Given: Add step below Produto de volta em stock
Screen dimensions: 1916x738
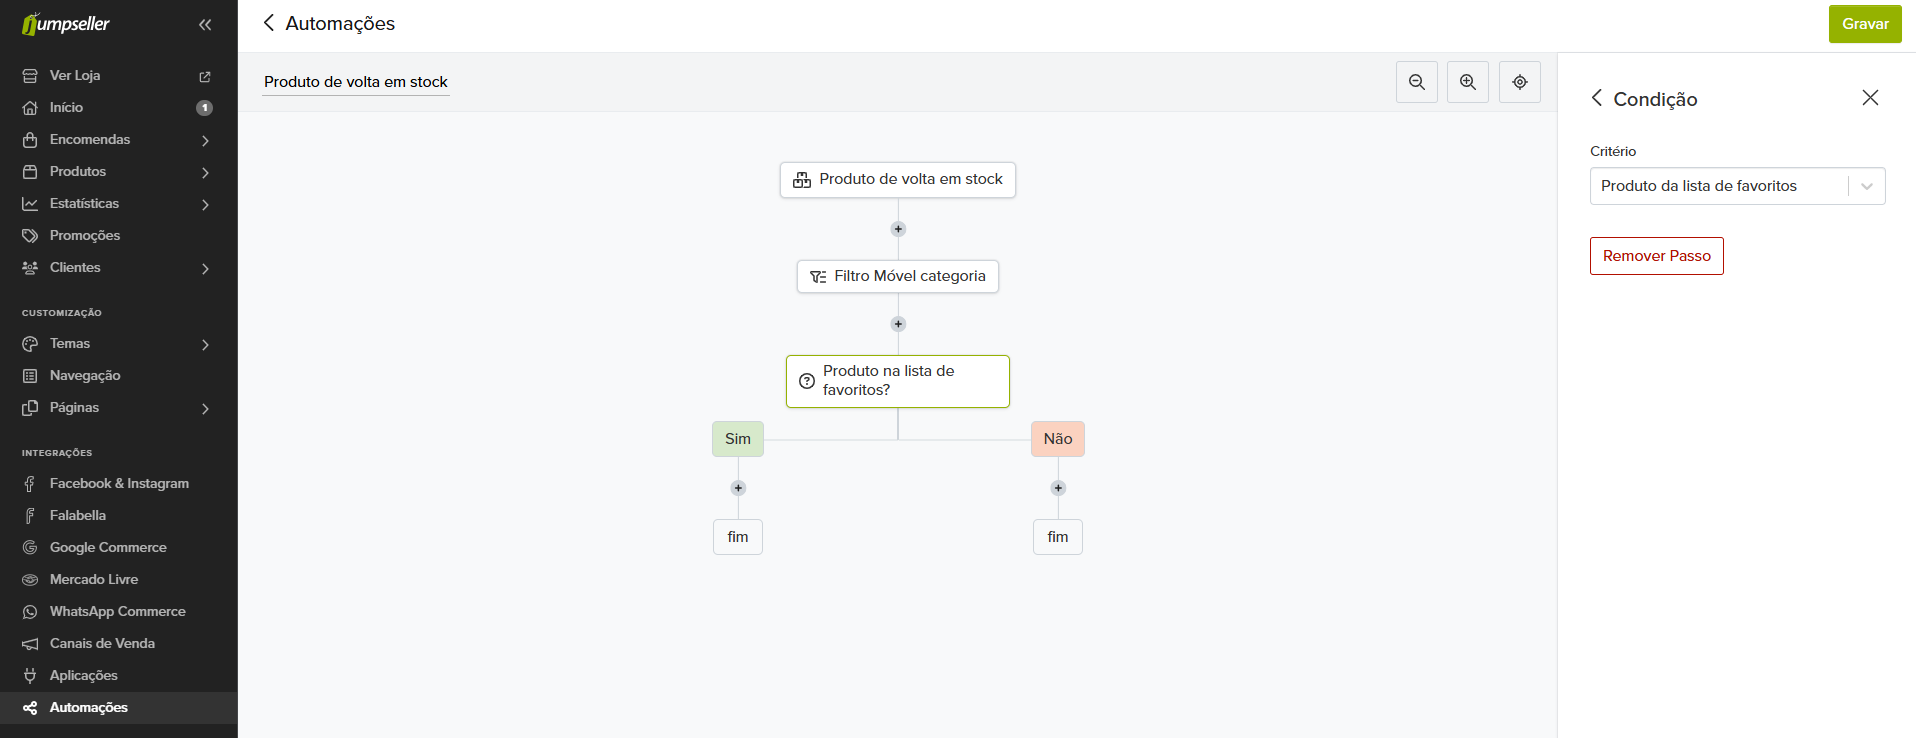Looking at the screenshot, I should pos(898,229).
